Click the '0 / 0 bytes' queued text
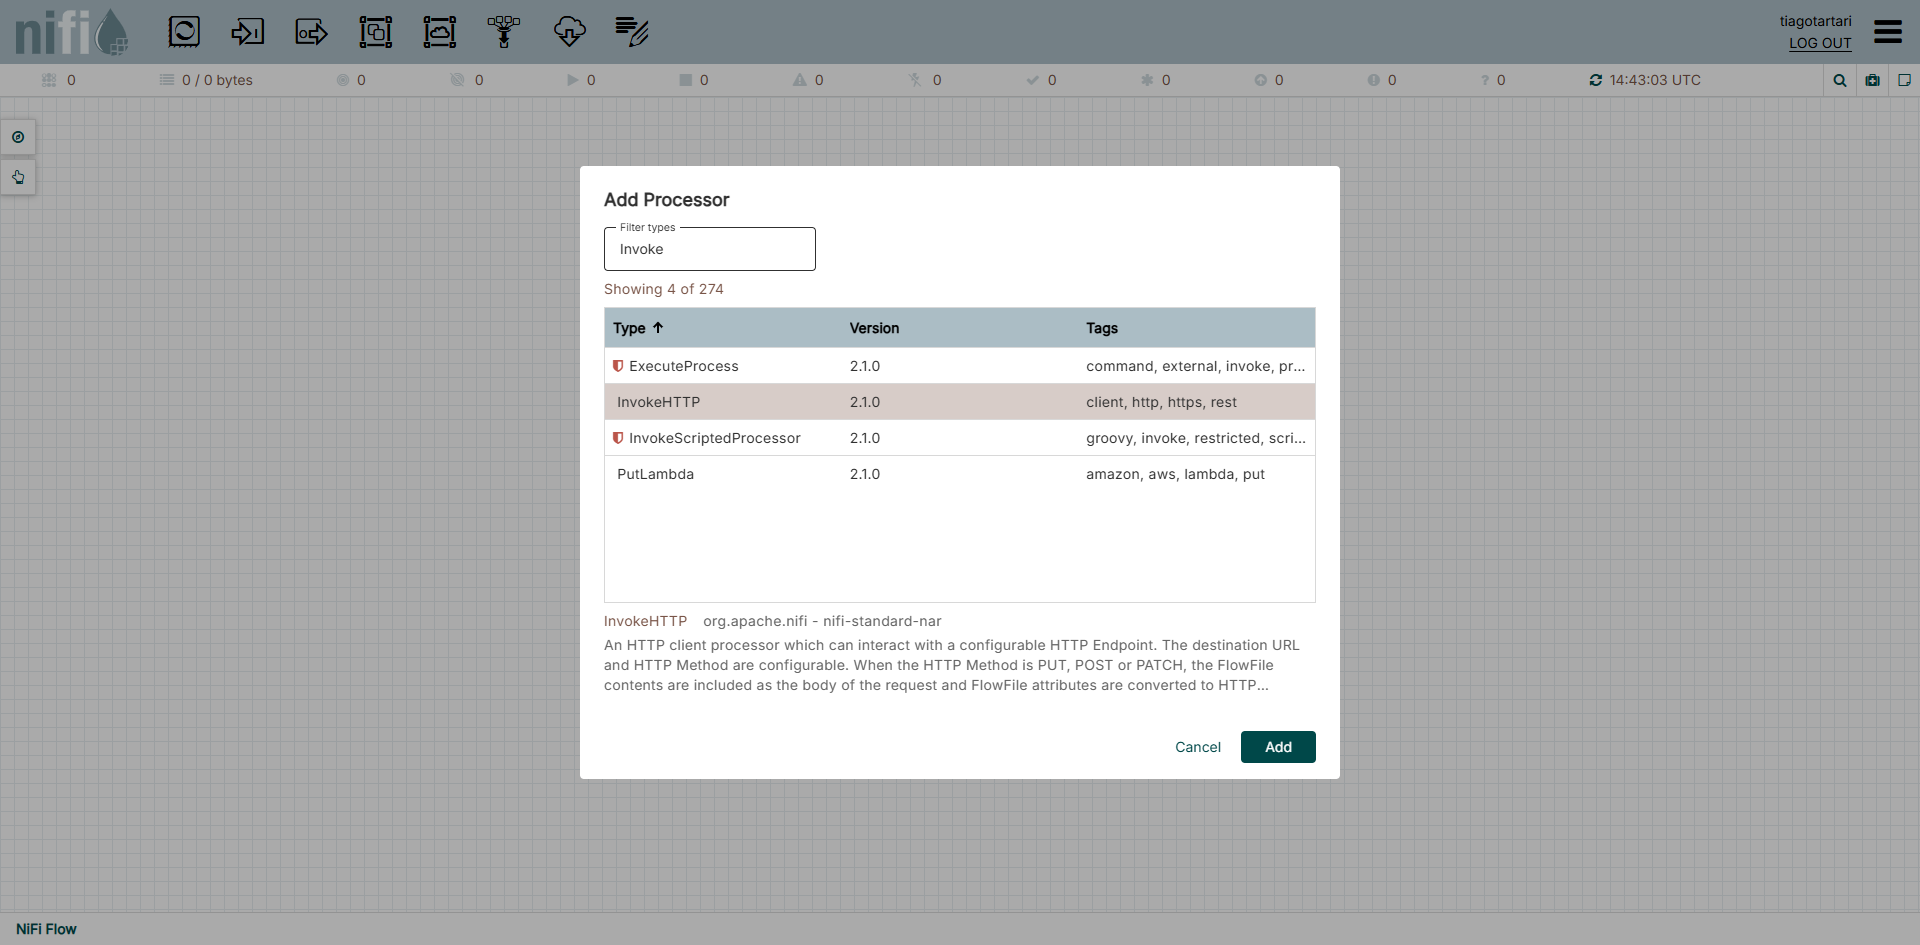Image resolution: width=1920 pixels, height=945 pixels. [x=217, y=80]
